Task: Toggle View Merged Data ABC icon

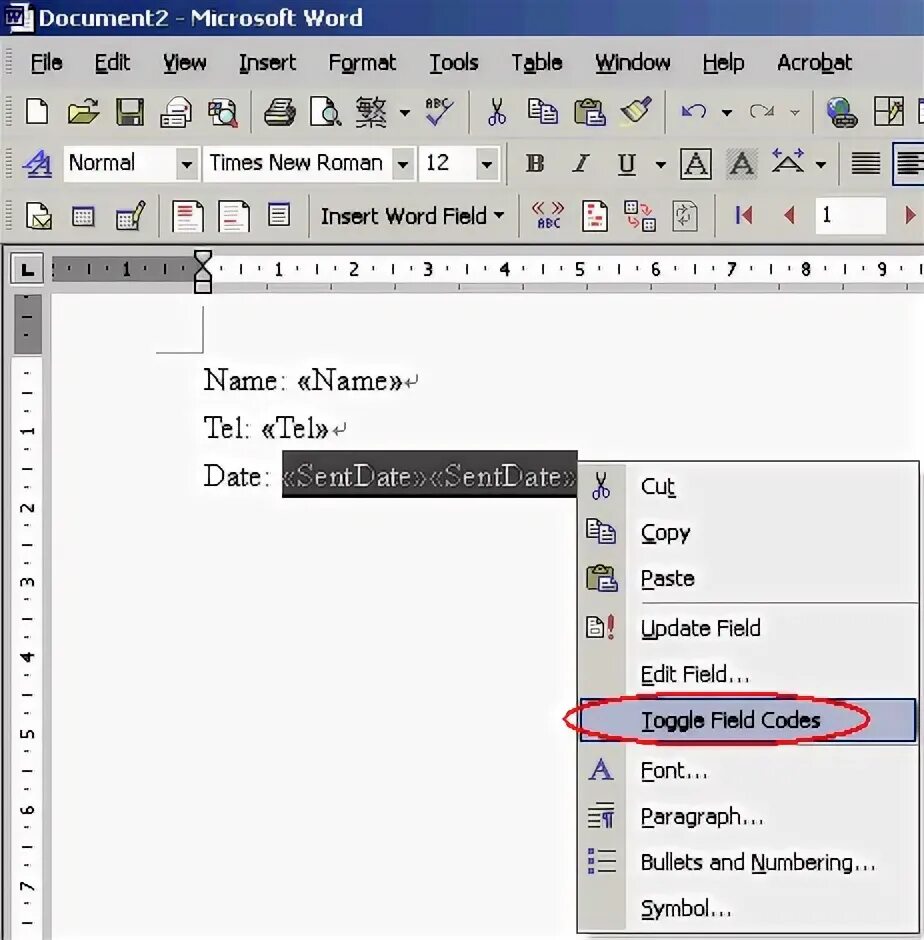Action: (x=548, y=216)
